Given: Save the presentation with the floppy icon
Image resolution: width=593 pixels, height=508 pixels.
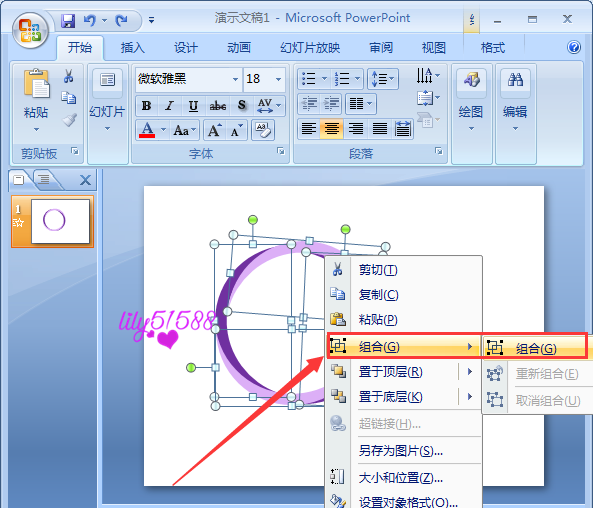Looking at the screenshot, I should [x=68, y=20].
